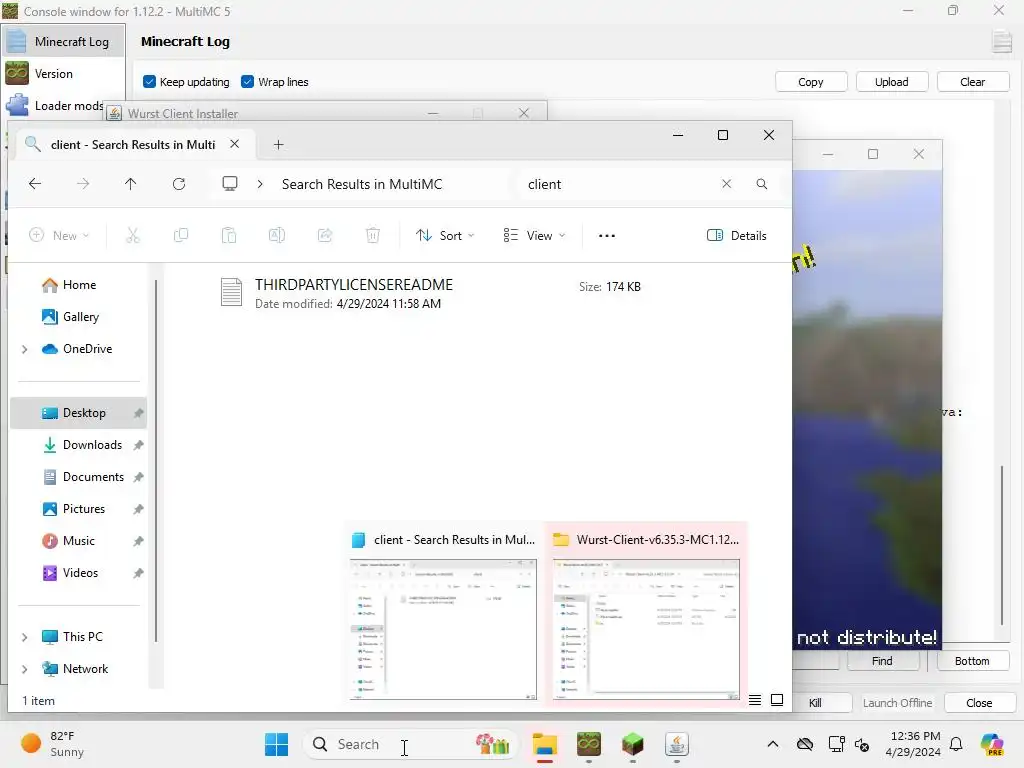Show hidden system tray icons
1024x768 pixels.
point(773,744)
